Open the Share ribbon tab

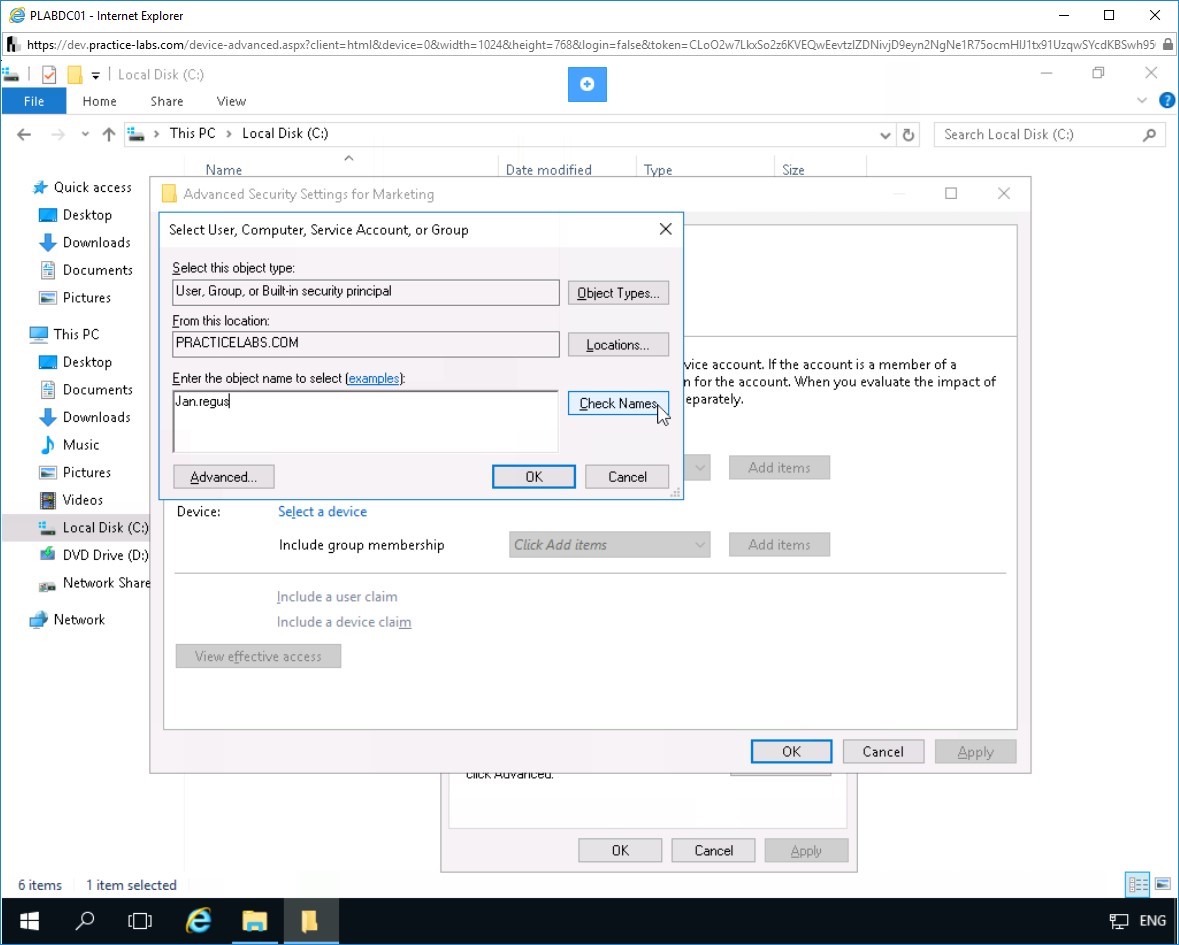166,101
